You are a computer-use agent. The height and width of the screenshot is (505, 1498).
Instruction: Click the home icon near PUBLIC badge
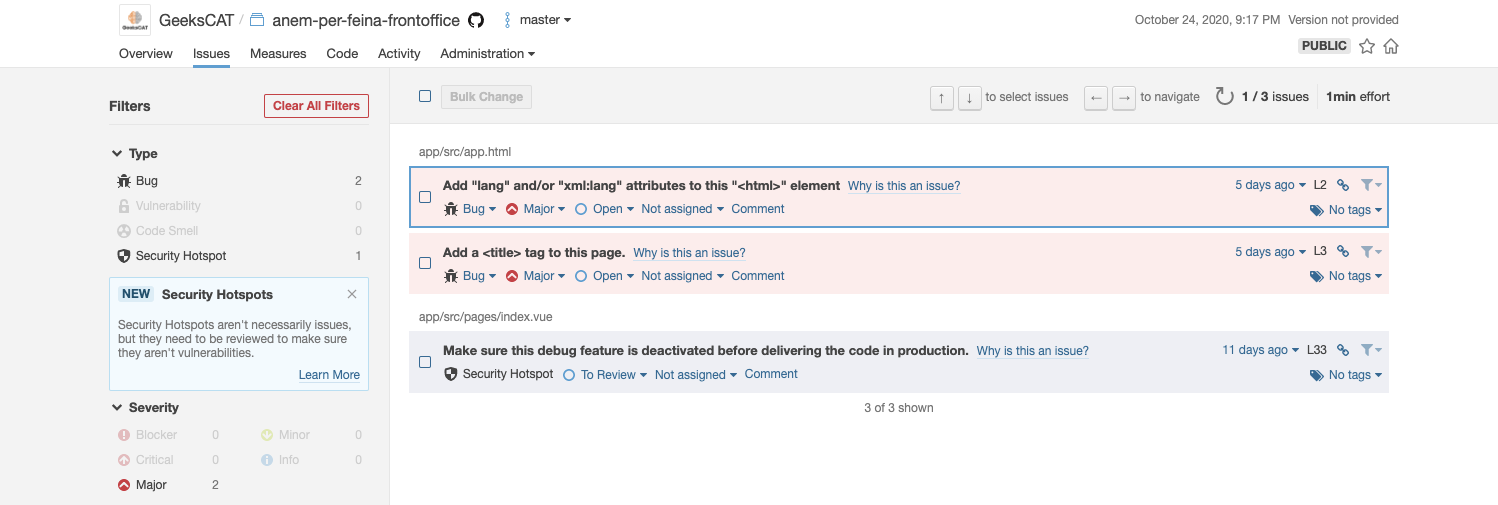click(x=1390, y=46)
